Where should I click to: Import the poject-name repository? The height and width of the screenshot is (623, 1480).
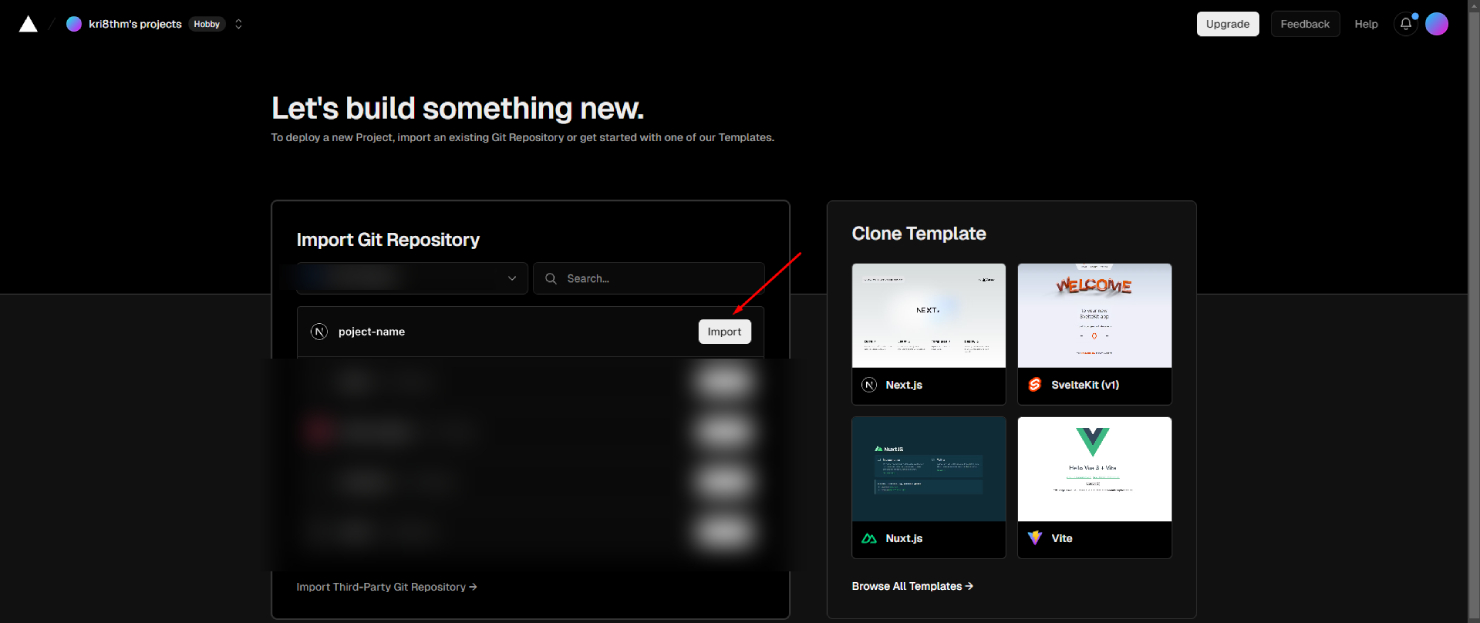(724, 332)
